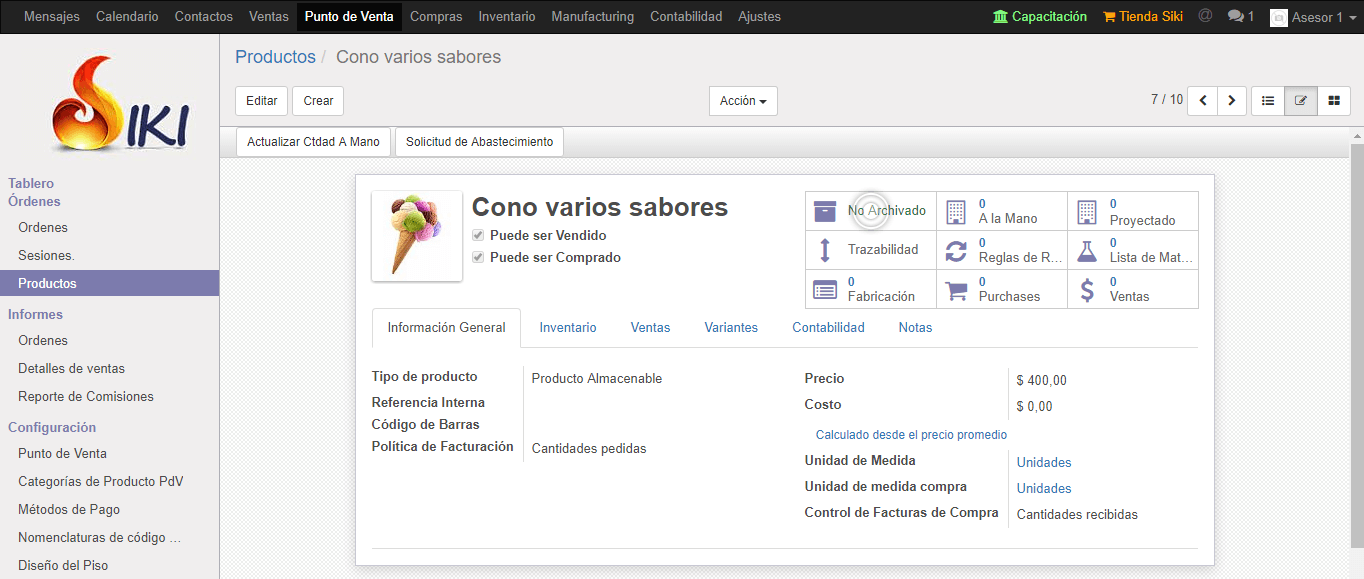Open the Contabilidad menu
The height and width of the screenshot is (579, 1364).
(x=686, y=16)
